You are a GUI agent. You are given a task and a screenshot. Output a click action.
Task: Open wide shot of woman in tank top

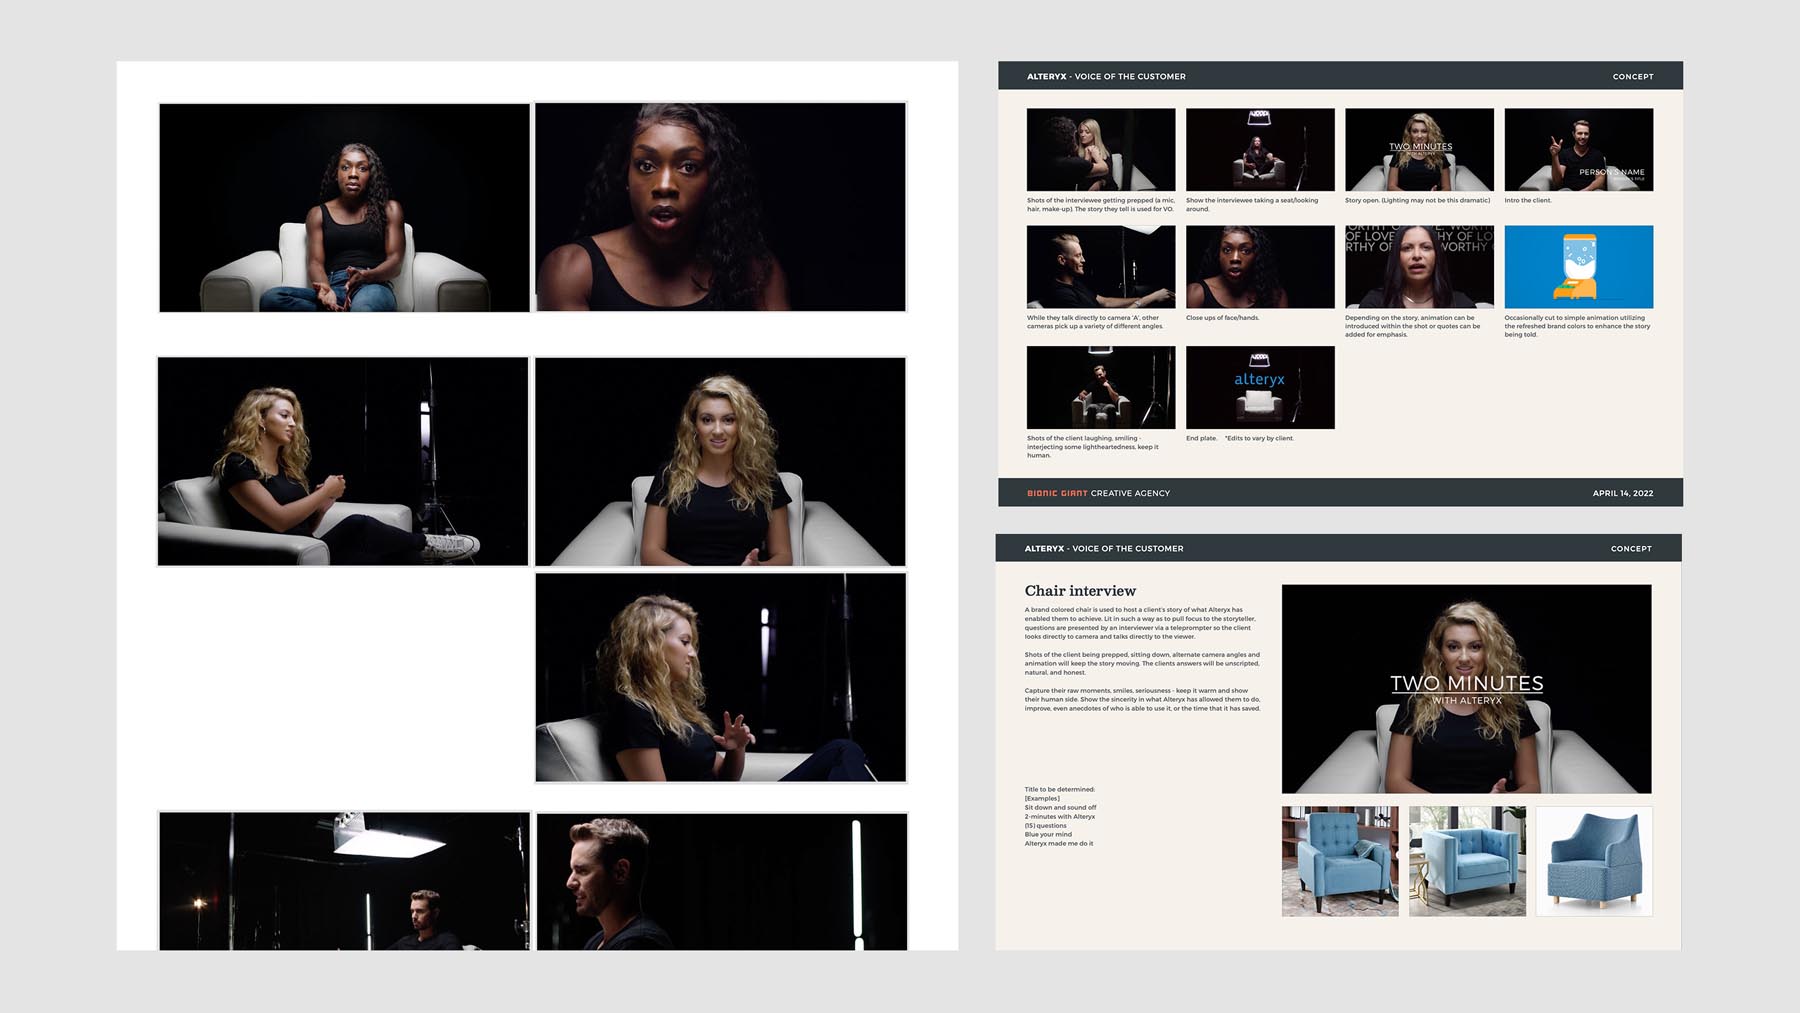click(344, 208)
